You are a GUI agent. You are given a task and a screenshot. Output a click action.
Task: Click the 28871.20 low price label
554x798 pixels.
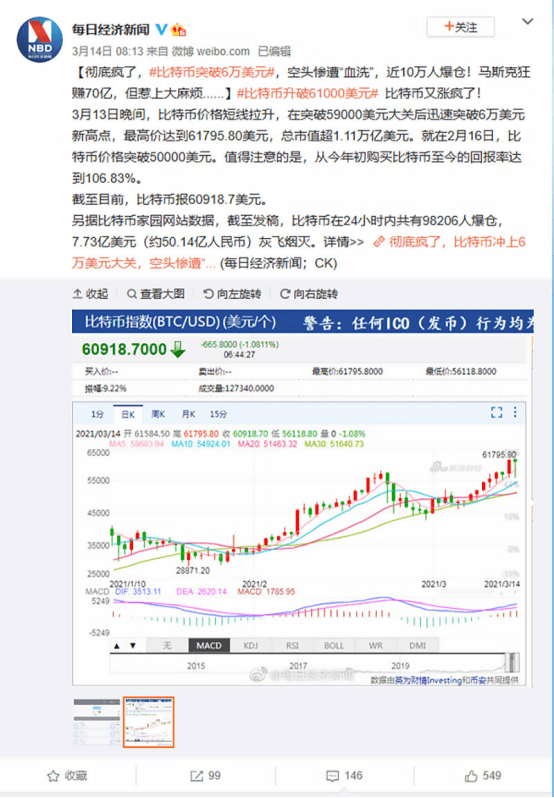click(193, 571)
